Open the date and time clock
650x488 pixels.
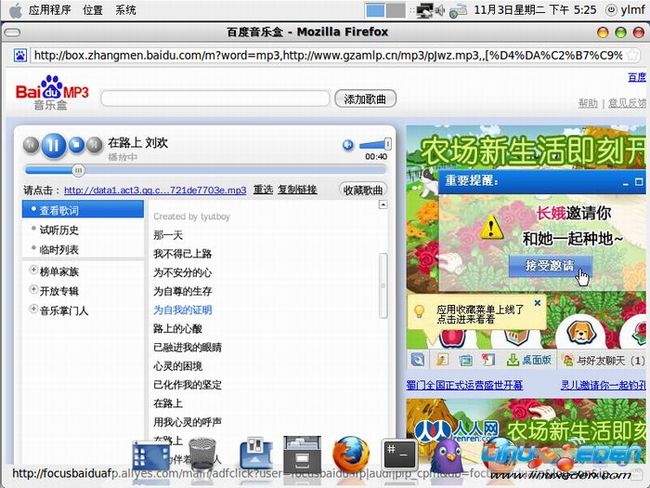pyautogui.click(x=535, y=10)
